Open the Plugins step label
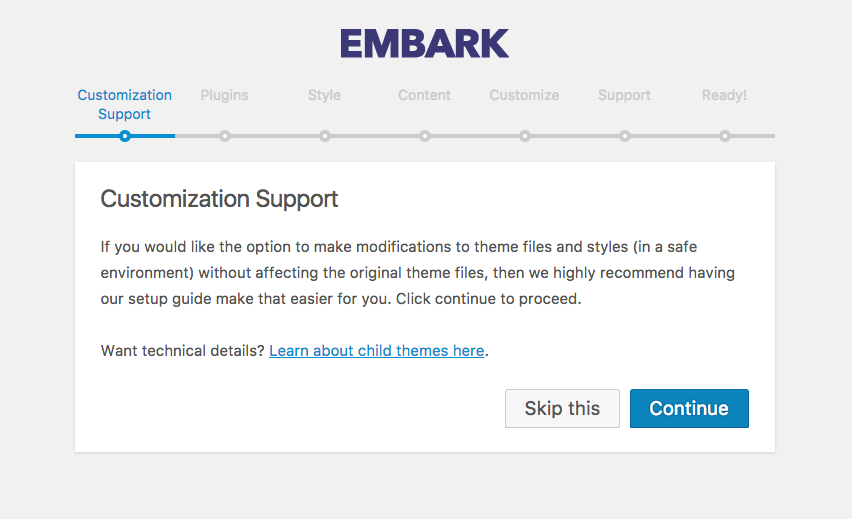The width and height of the screenshot is (852, 519). coord(224,95)
